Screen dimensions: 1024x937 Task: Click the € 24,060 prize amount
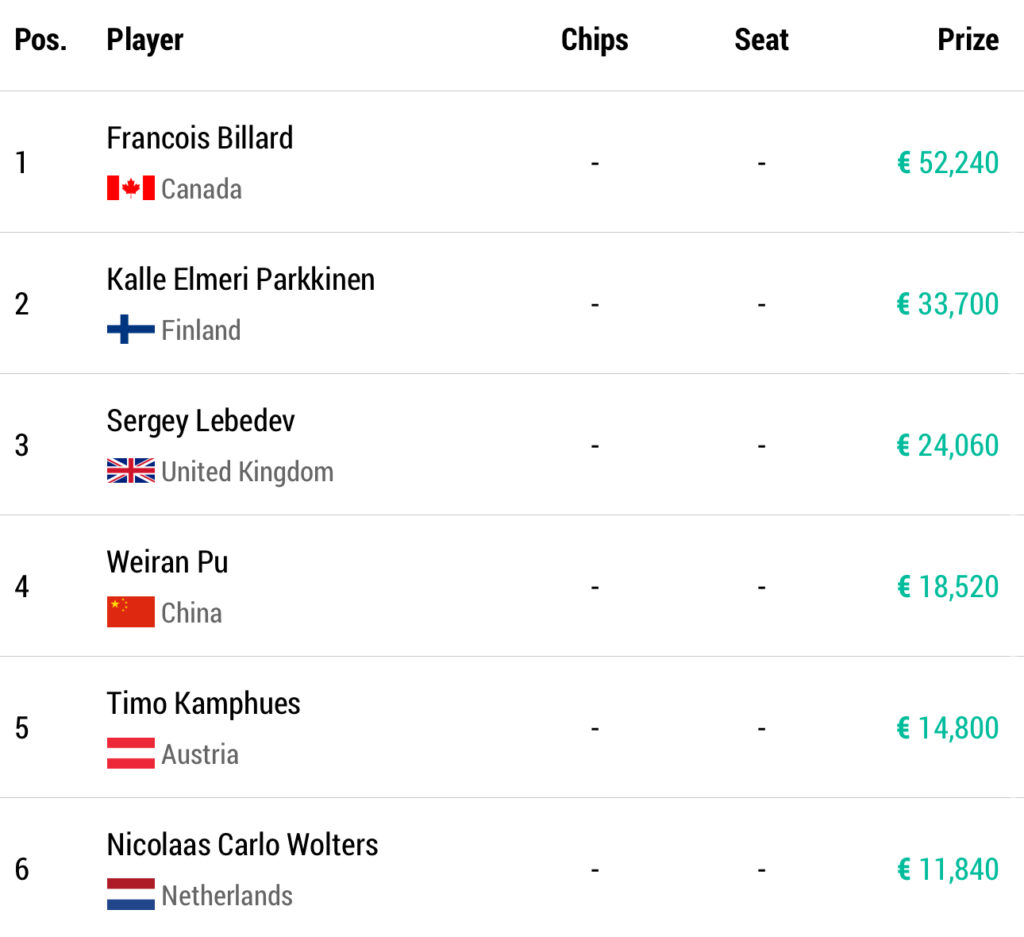click(x=947, y=445)
